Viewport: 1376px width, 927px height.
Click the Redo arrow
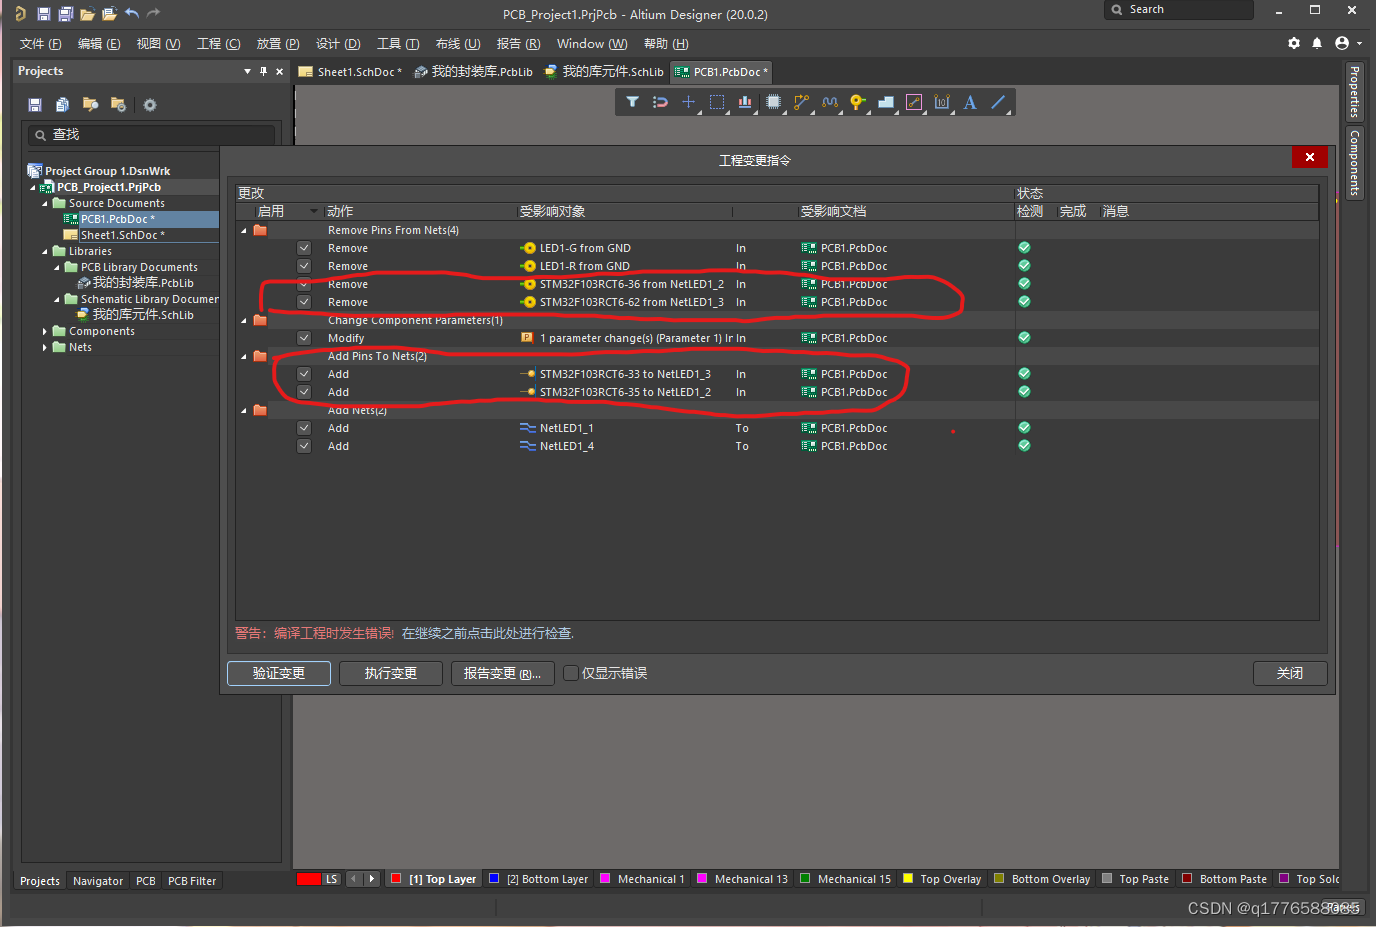tap(153, 14)
